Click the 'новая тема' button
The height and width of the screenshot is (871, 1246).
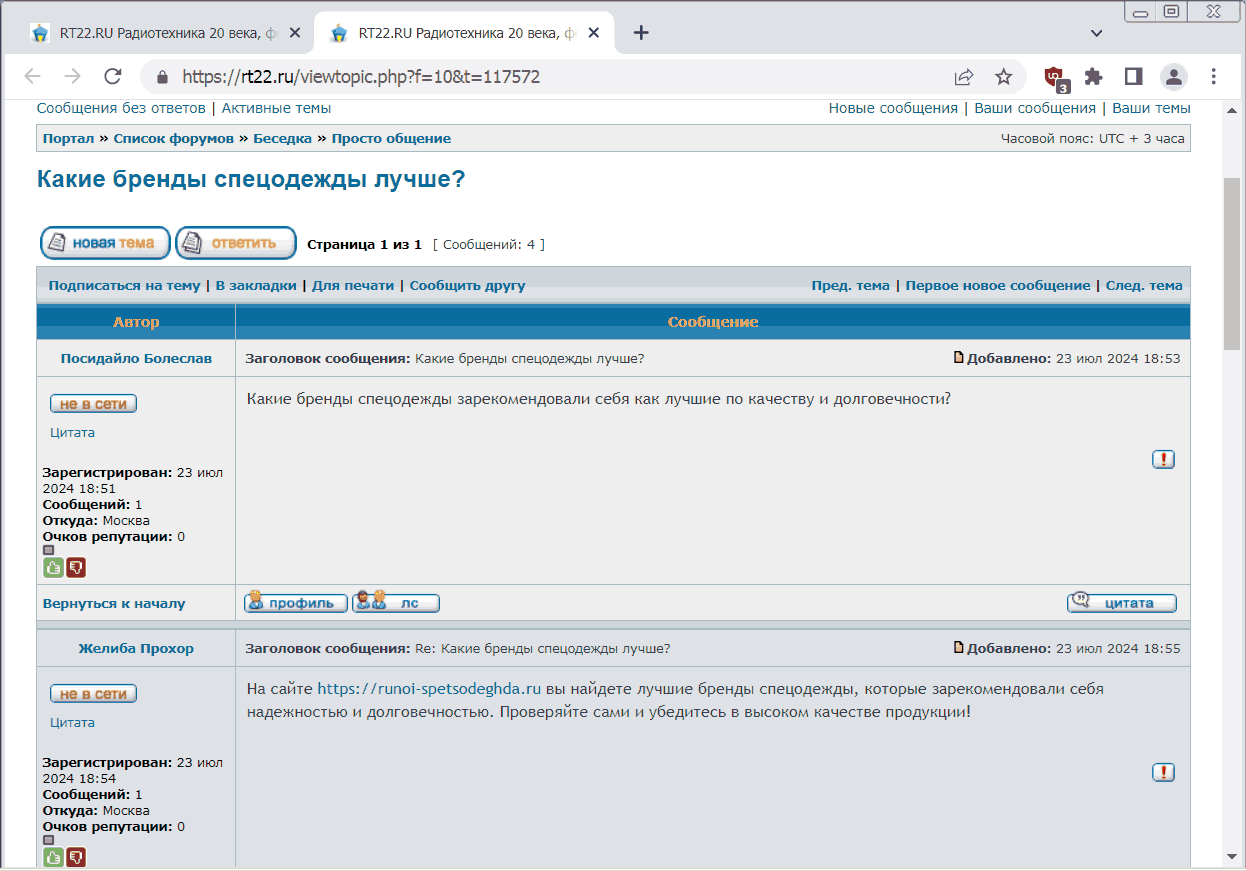click(x=105, y=243)
